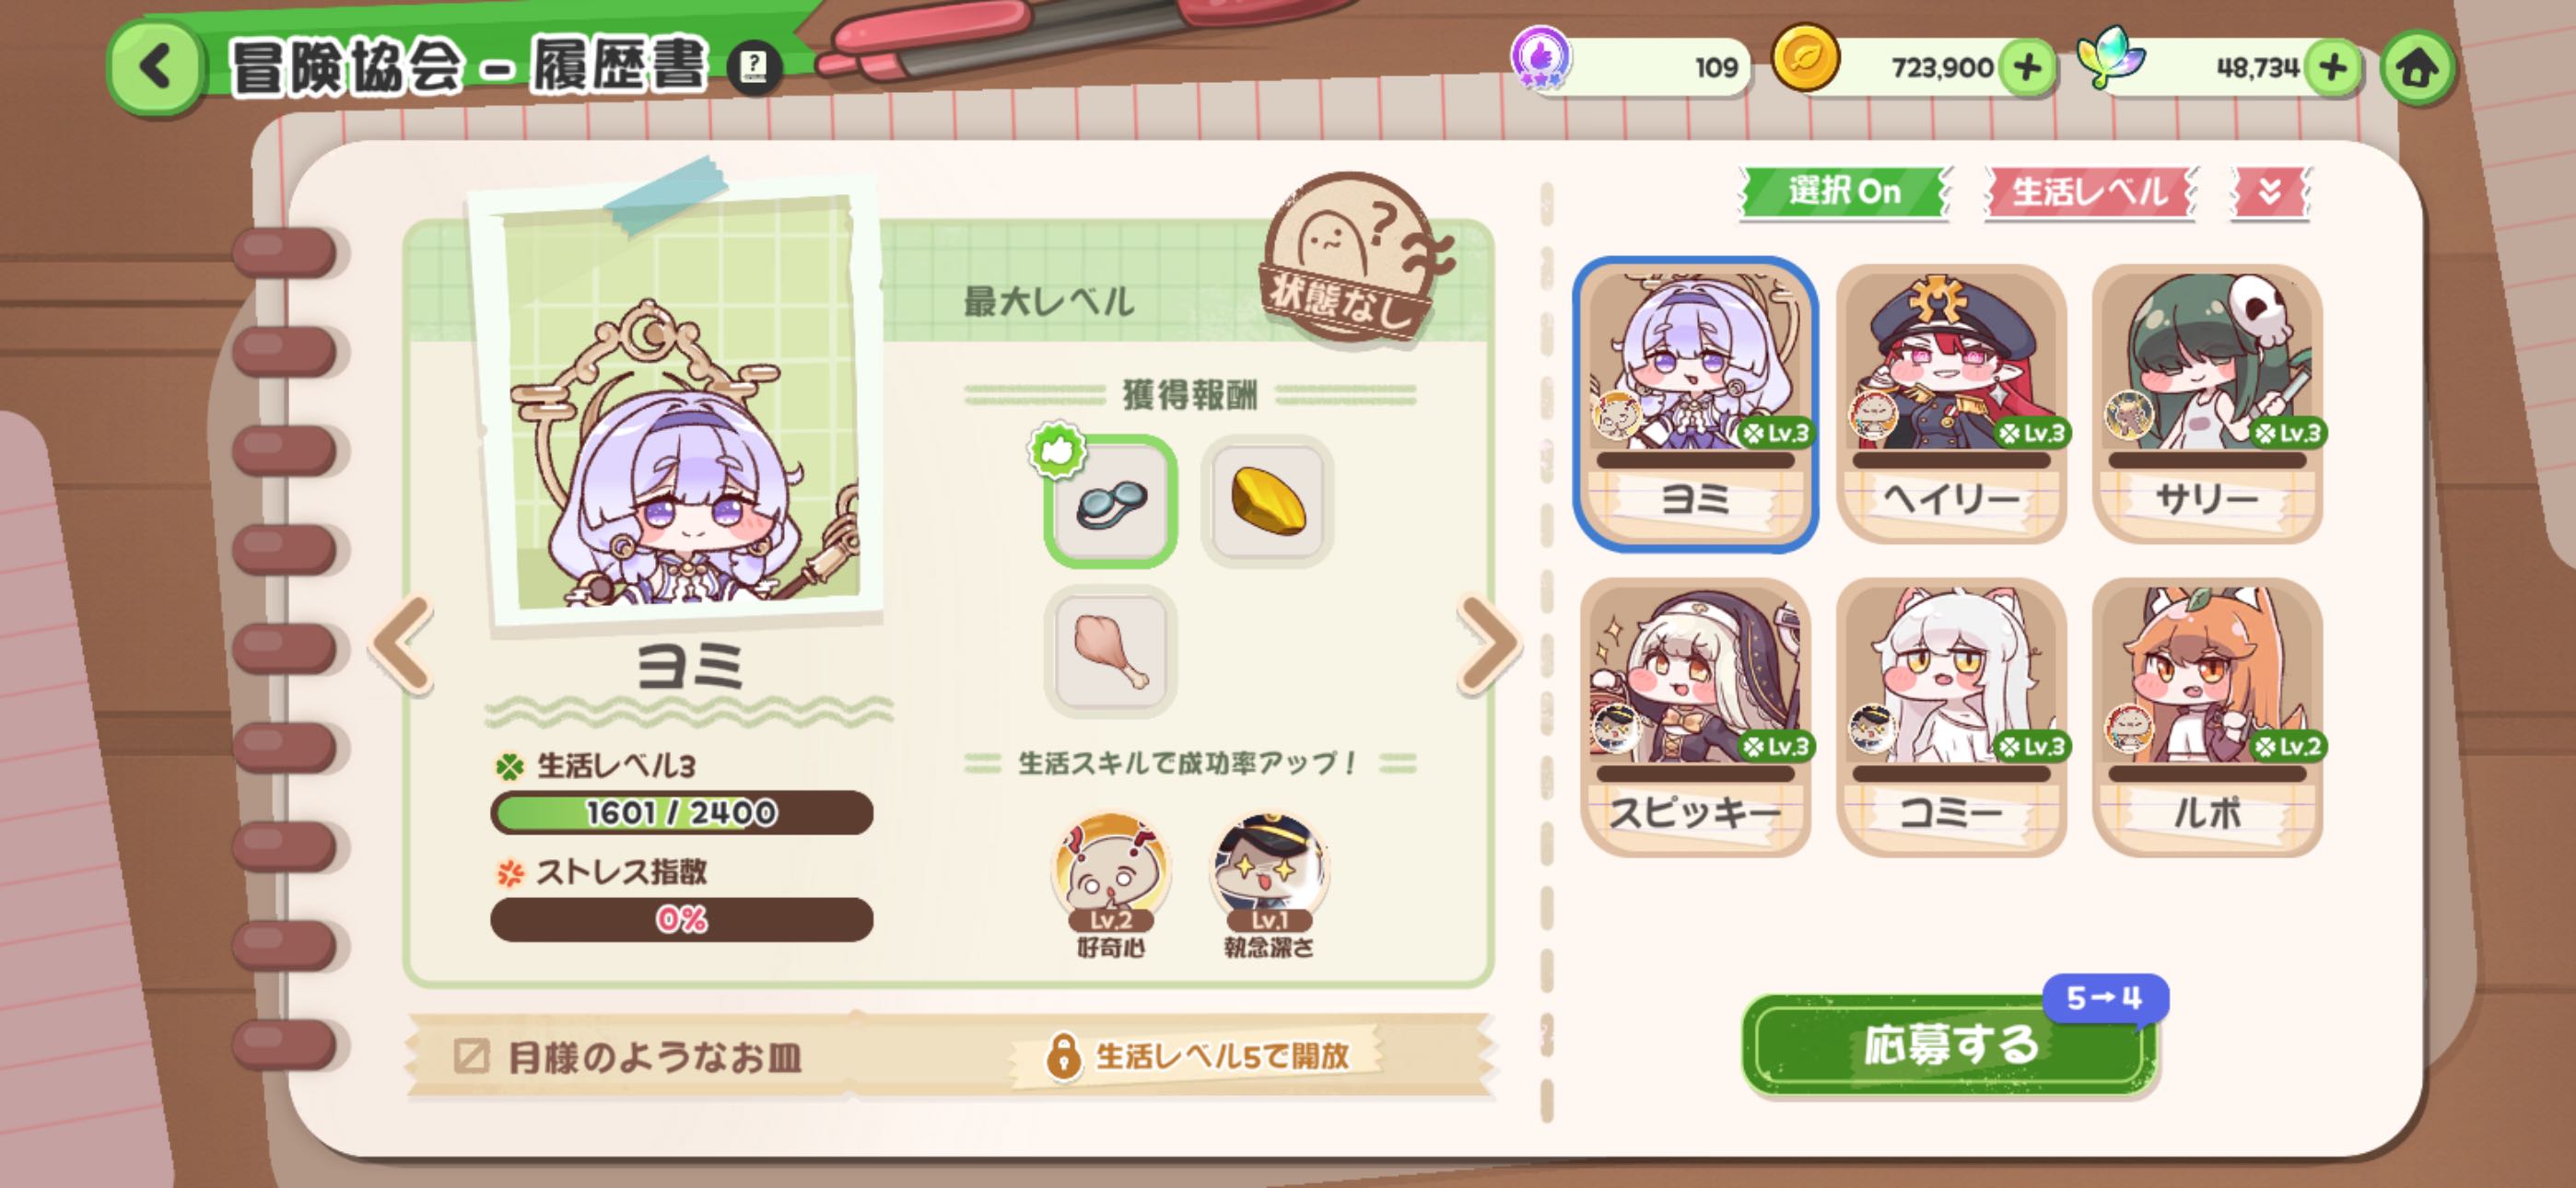Flip sort order with double chevron
Viewport: 2576px width, 1188px height.
click(2269, 191)
